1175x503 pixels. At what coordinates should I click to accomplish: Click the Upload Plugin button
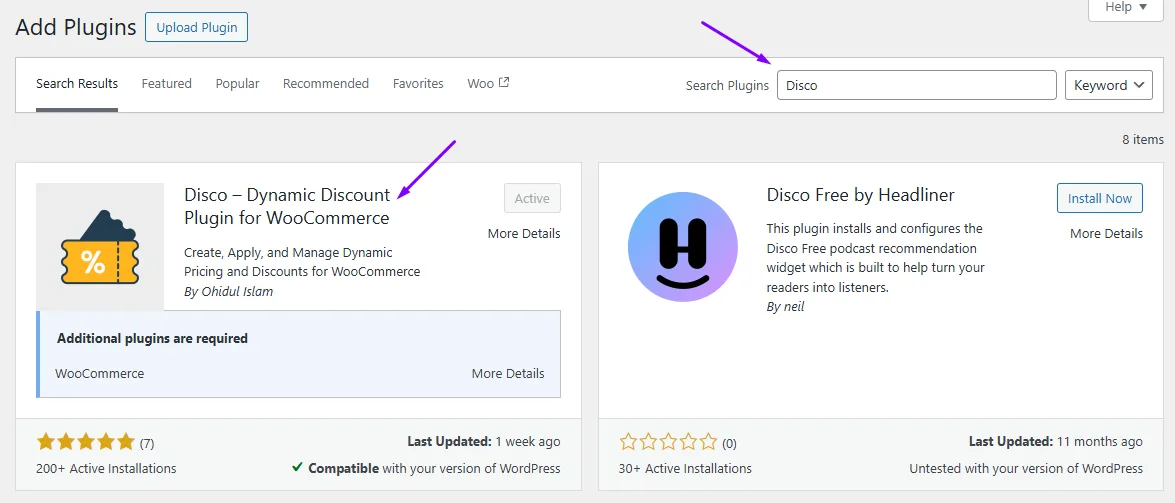coord(196,28)
